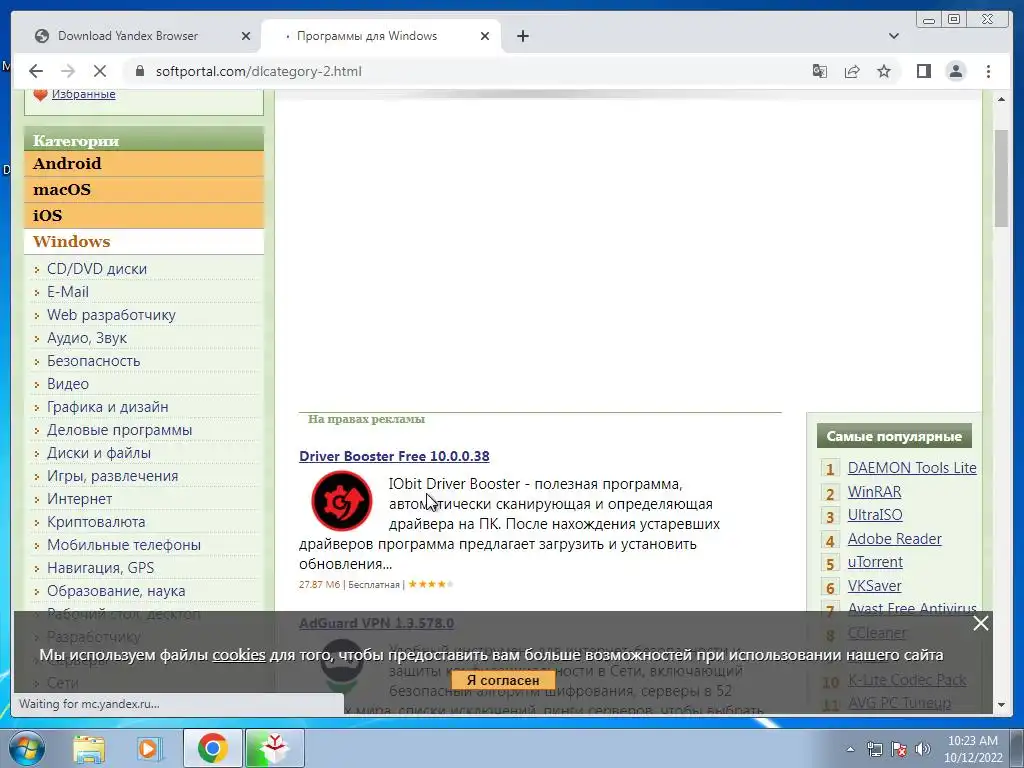Viewport: 1024px width, 768px height.
Task: Open Windows Explorer from taskbar
Action: [x=88, y=748]
